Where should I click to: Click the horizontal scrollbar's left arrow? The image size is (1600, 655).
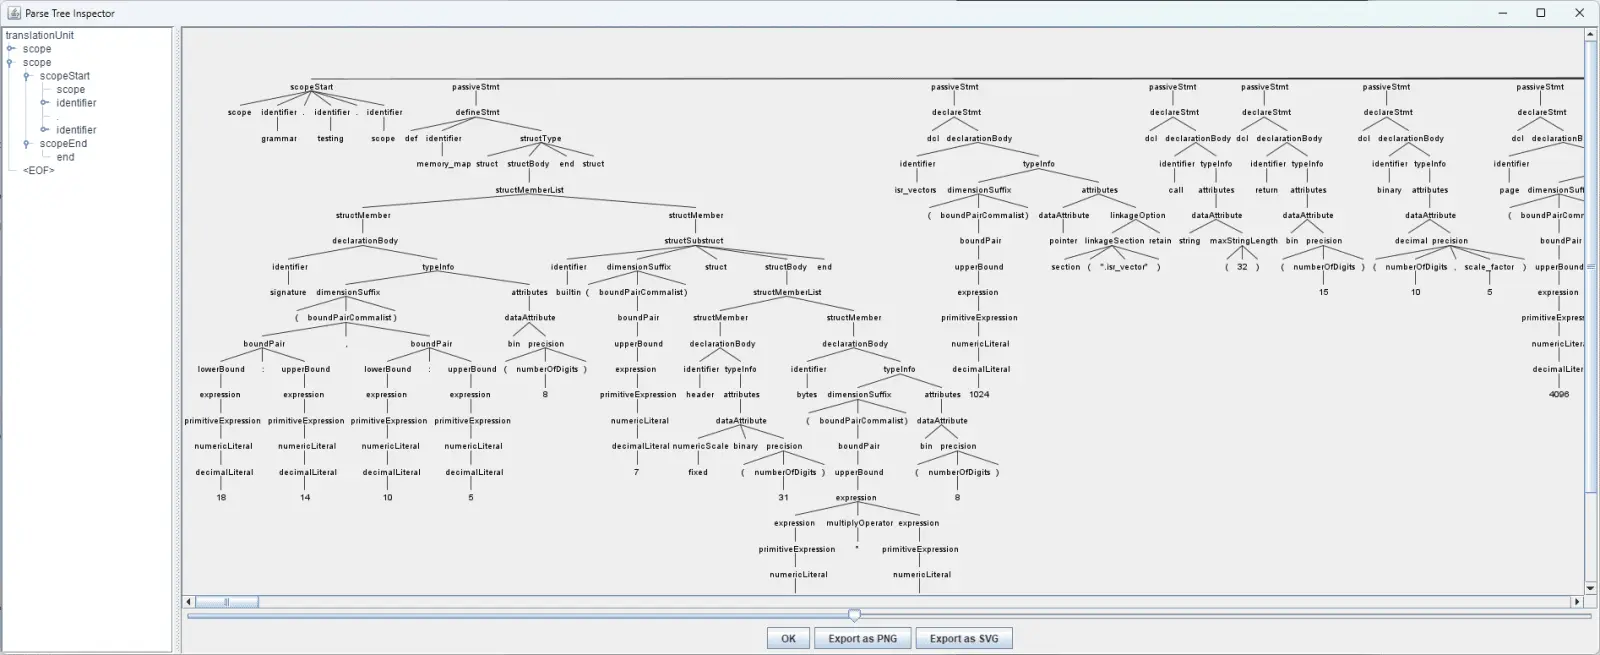pos(189,602)
